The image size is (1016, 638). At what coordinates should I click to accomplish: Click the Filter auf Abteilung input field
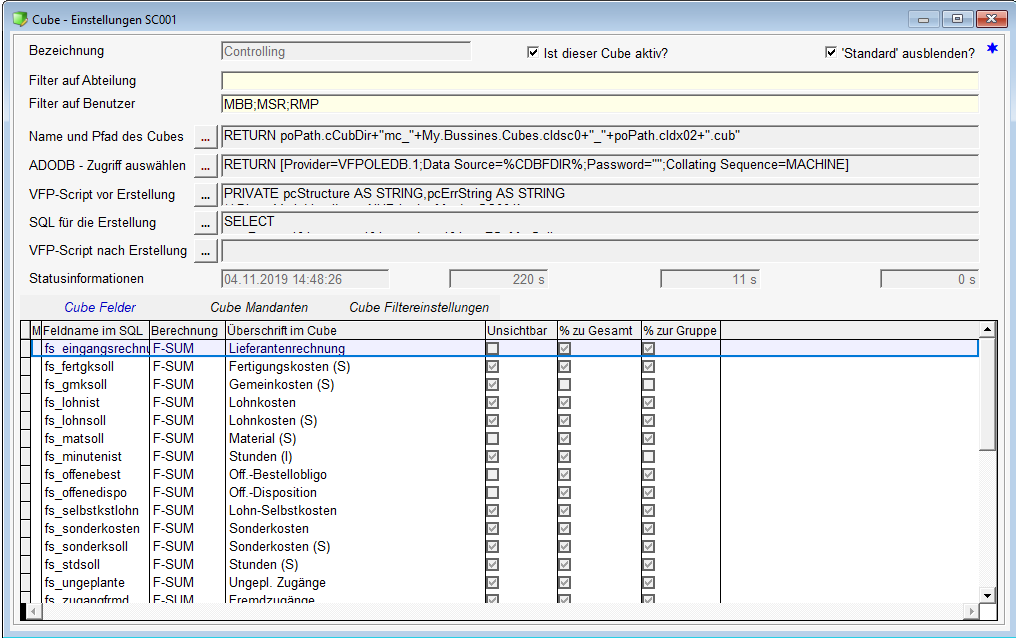tap(598, 81)
